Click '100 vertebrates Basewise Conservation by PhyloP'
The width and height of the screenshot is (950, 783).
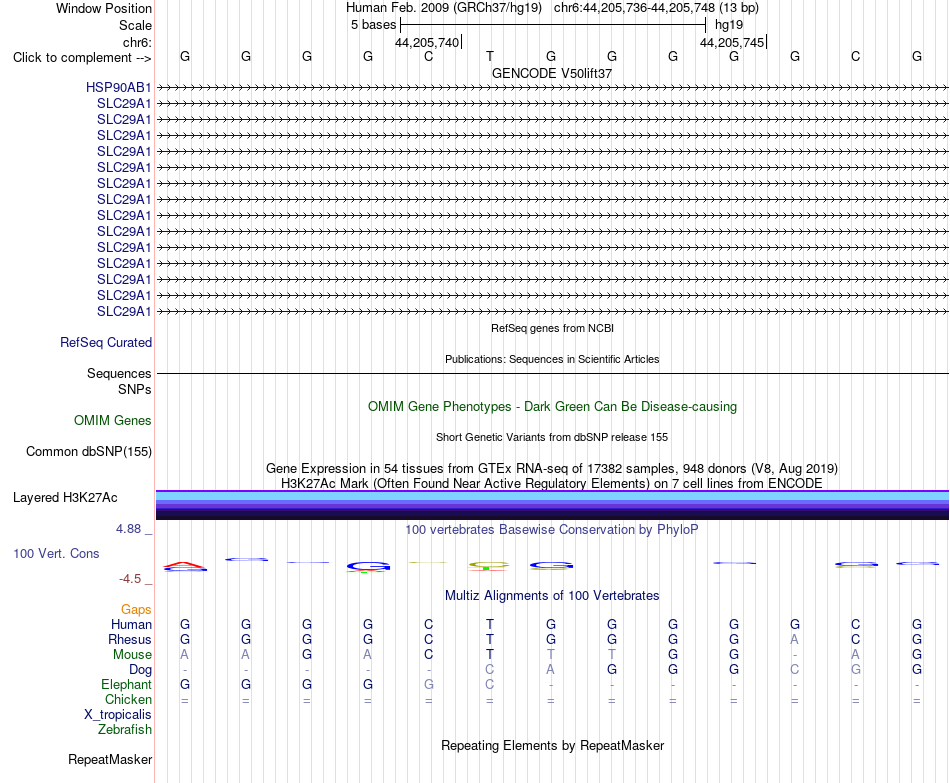tap(552, 530)
